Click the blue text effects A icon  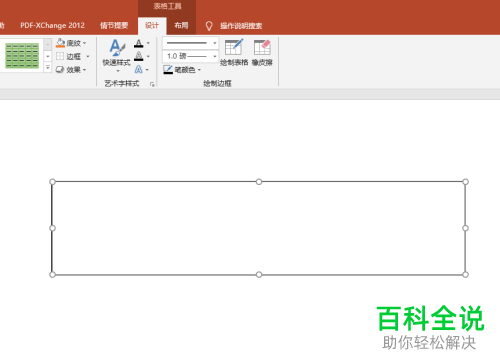point(139,69)
